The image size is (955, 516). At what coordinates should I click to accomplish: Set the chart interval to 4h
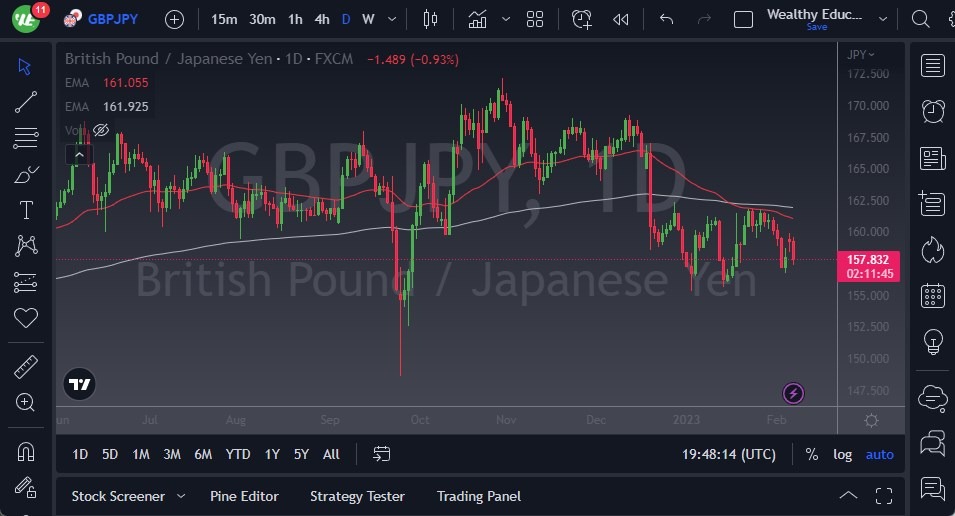[x=321, y=19]
